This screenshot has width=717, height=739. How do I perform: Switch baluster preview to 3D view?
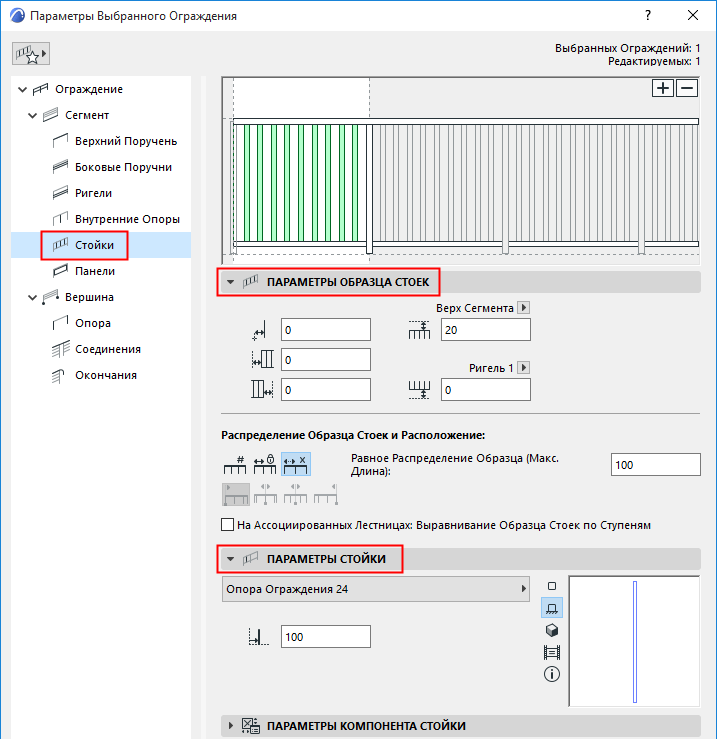552,630
